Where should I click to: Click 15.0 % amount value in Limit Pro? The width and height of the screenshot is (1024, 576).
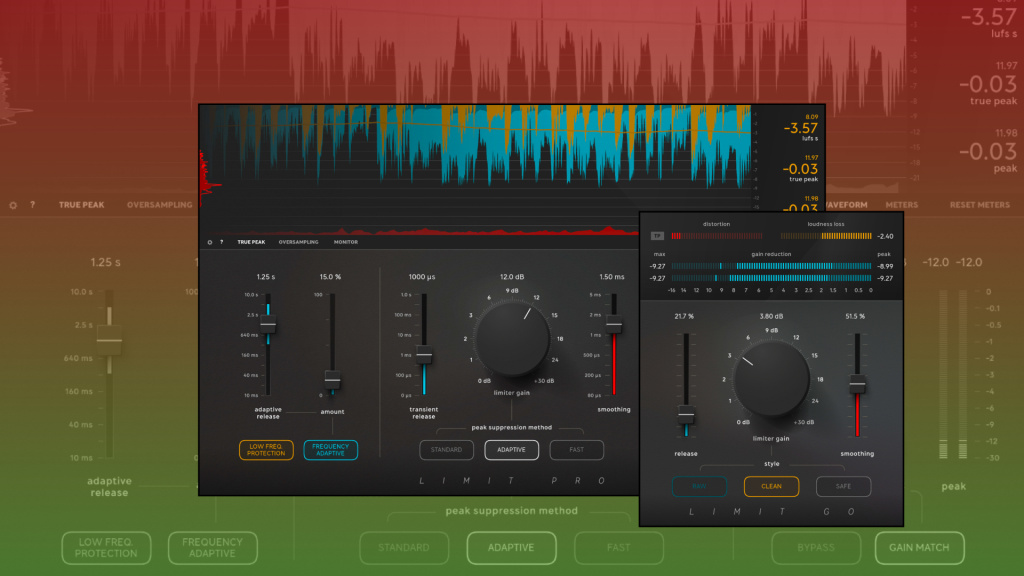click(330, 277)
